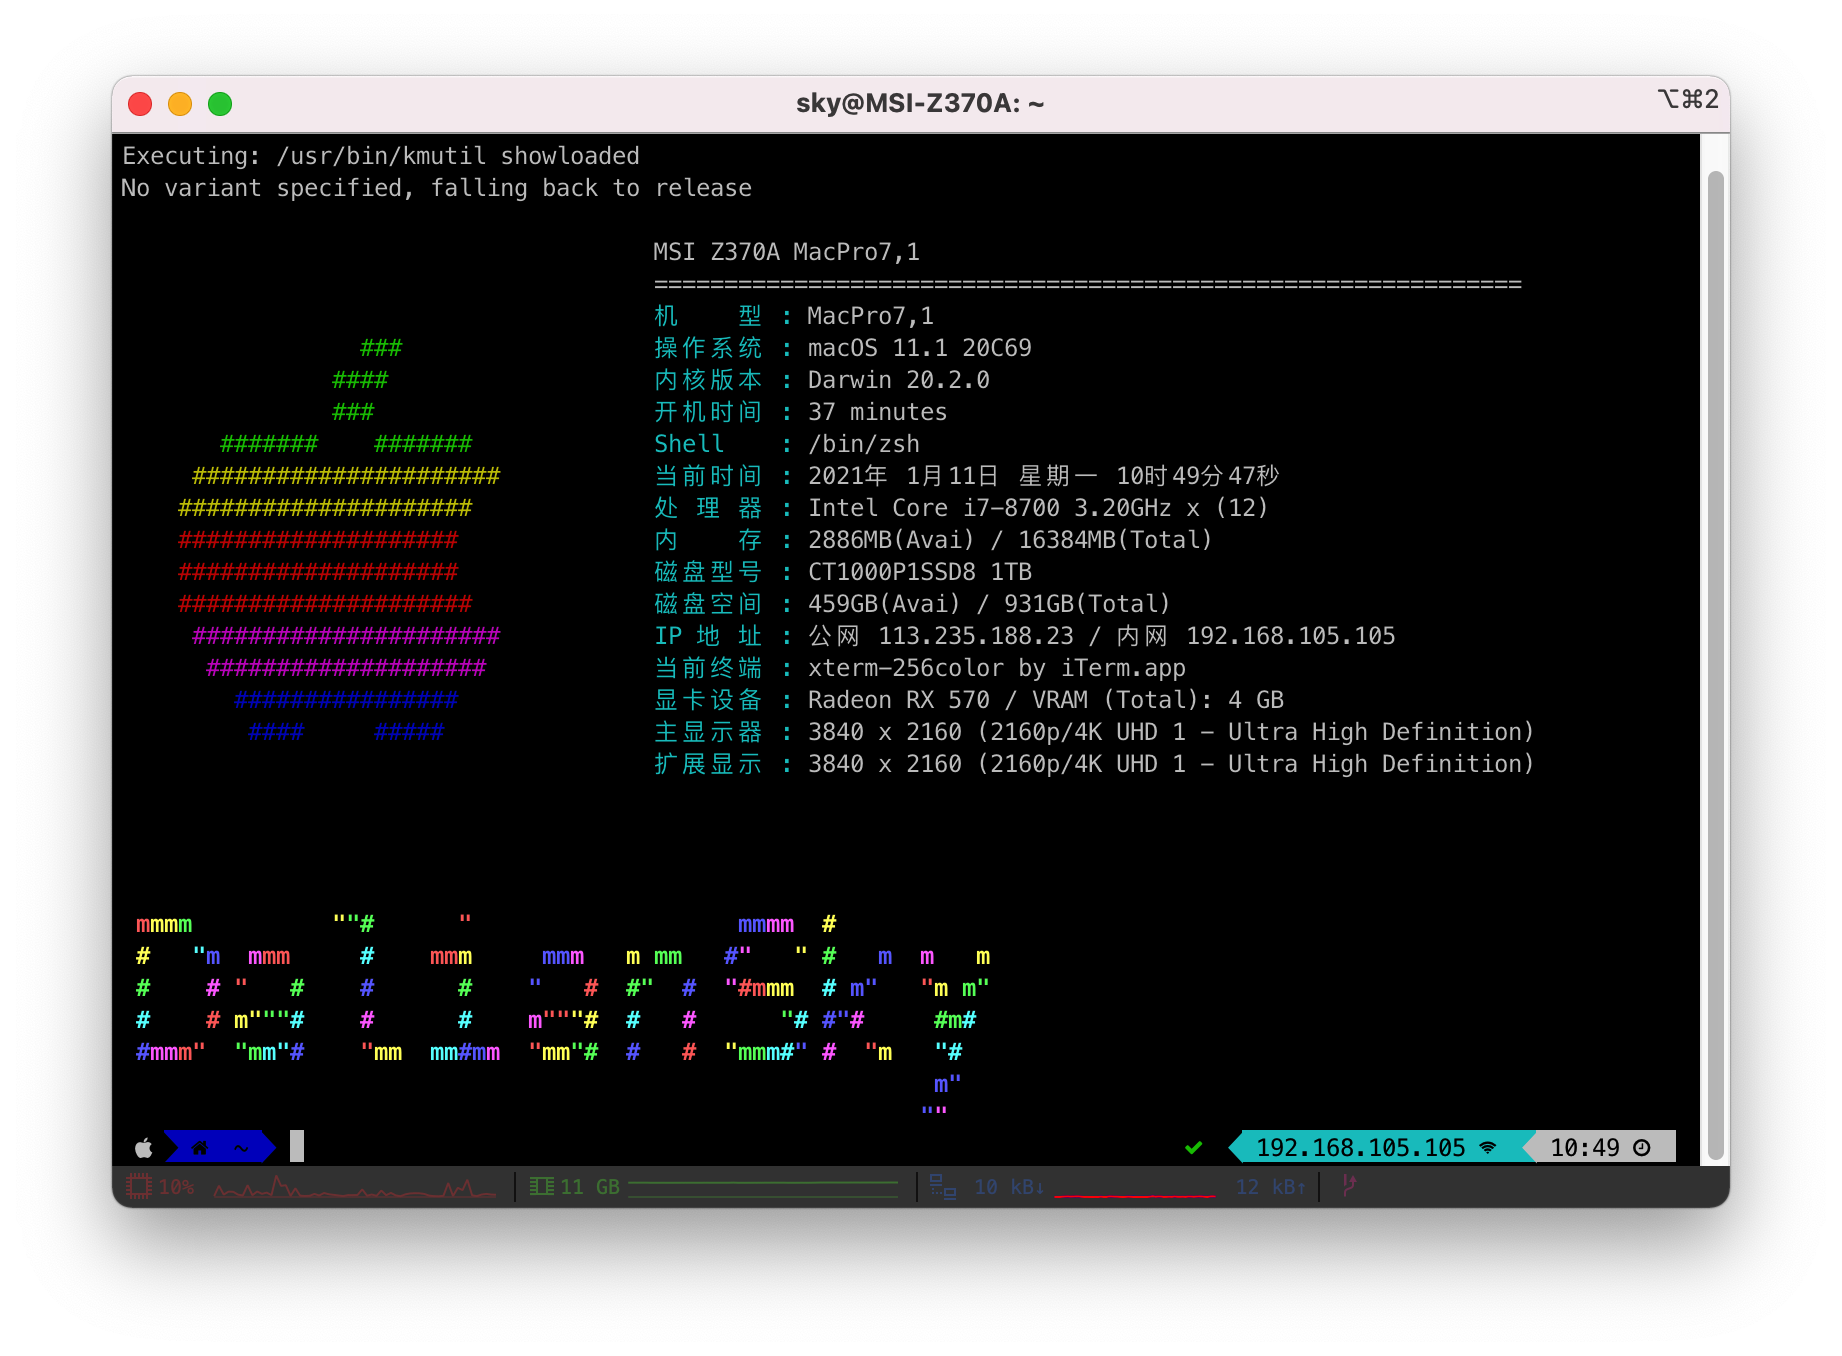Place cursor at the prompt cursor block
Screen dimensions: 1842x1356
point(297,1146)
